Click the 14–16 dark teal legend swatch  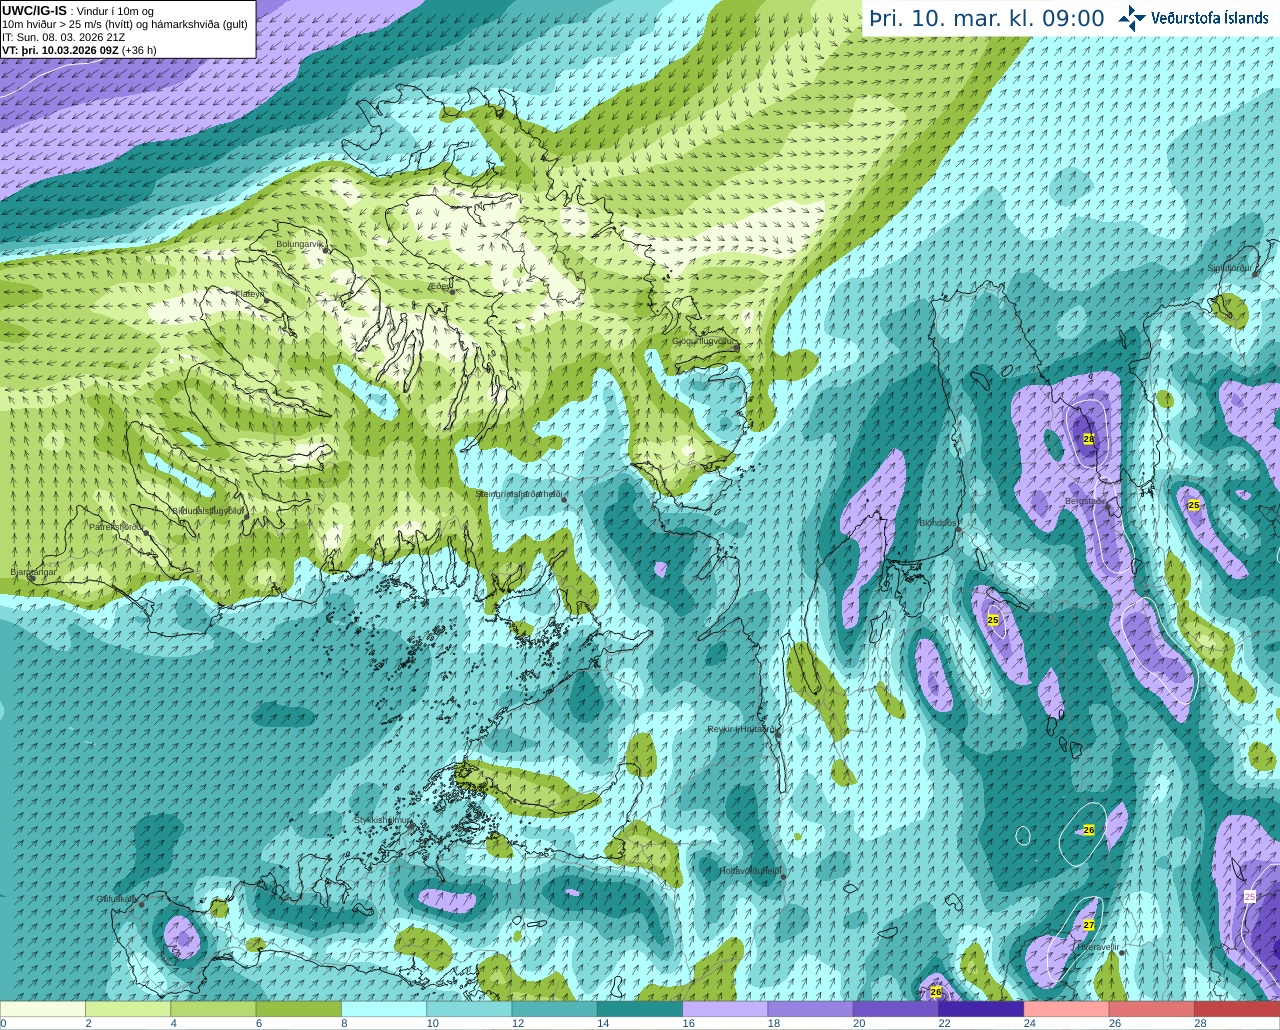tap(640, 1008)
